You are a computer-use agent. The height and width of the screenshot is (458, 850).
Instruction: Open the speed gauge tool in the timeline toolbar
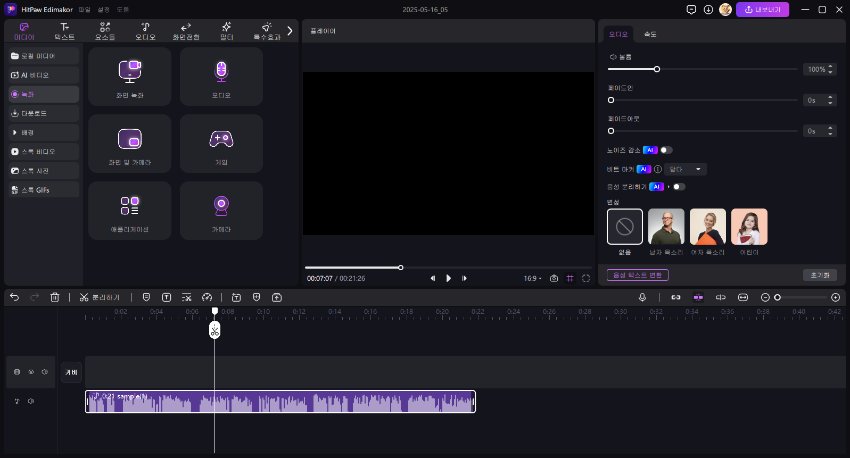click(x=207, y=297)
